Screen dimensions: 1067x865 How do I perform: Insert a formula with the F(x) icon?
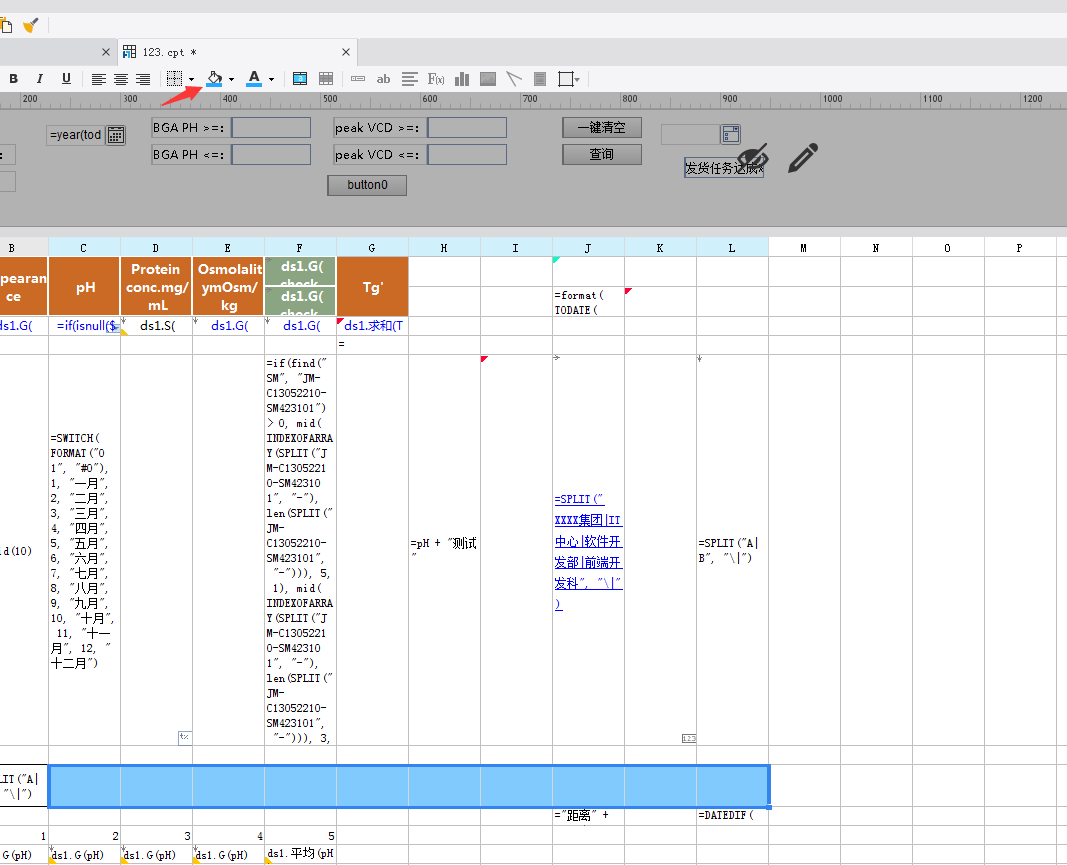(x=436, y=79)
